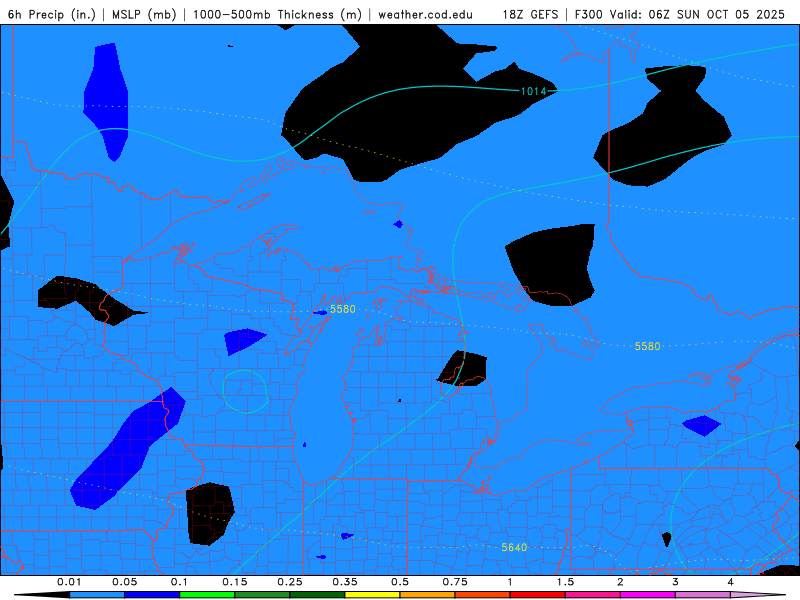The width and height of the screenshot is (800, 600).
Task: Select the red 1 inch legend swatch
Action: point(538,595)
